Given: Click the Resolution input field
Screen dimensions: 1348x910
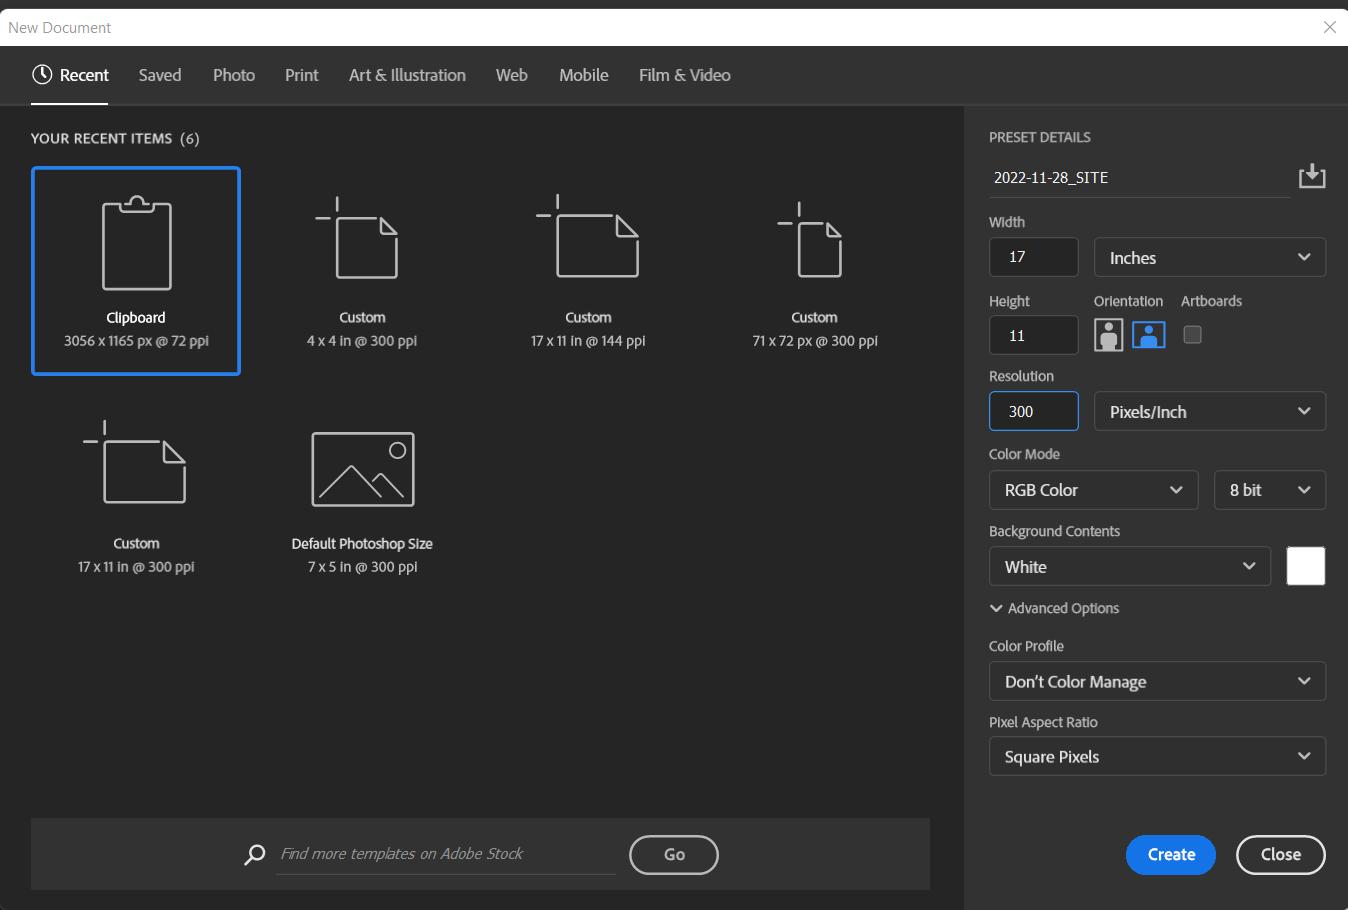Looking at the screenshot, I should [x=1034, y=411].
